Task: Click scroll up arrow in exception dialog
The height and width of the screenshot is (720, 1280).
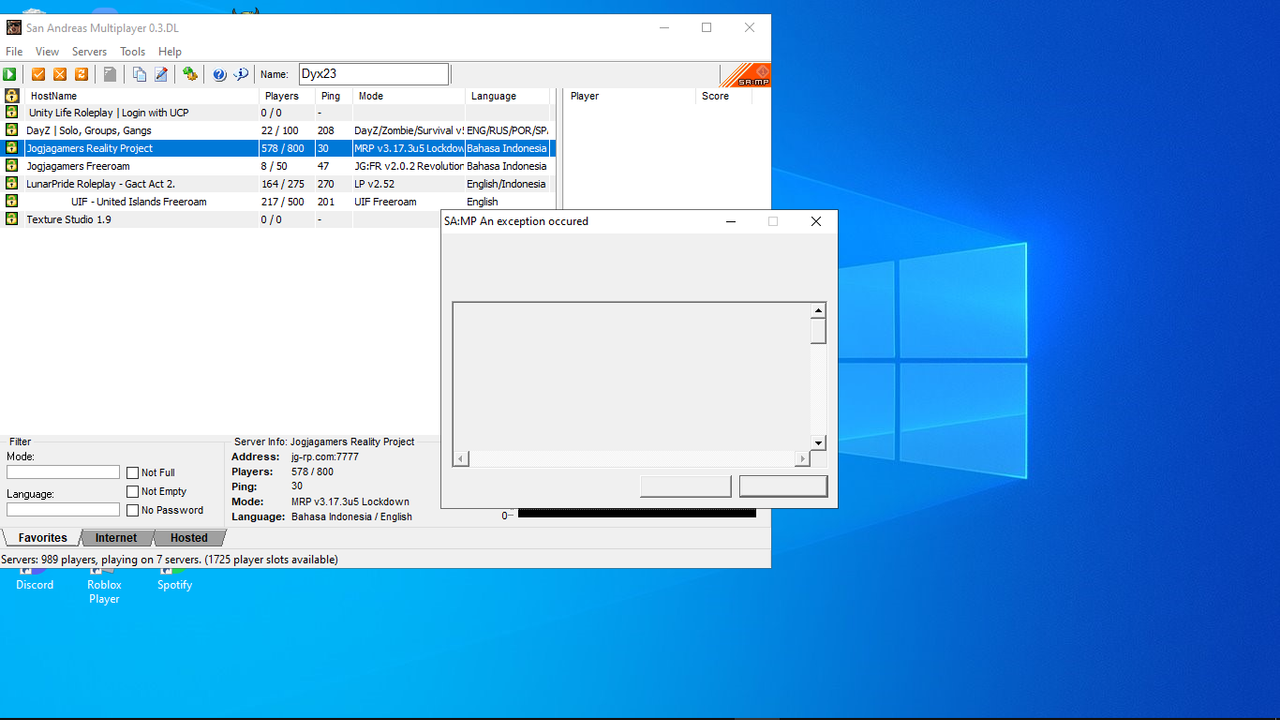Action: tap(818, 311)
